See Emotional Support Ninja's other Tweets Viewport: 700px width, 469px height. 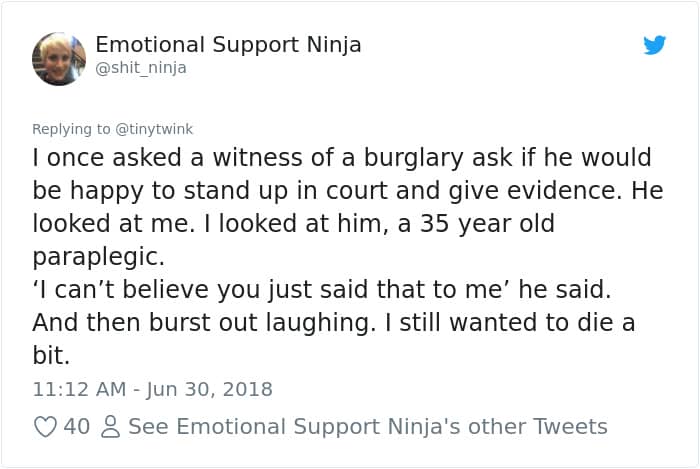(367, 427)
